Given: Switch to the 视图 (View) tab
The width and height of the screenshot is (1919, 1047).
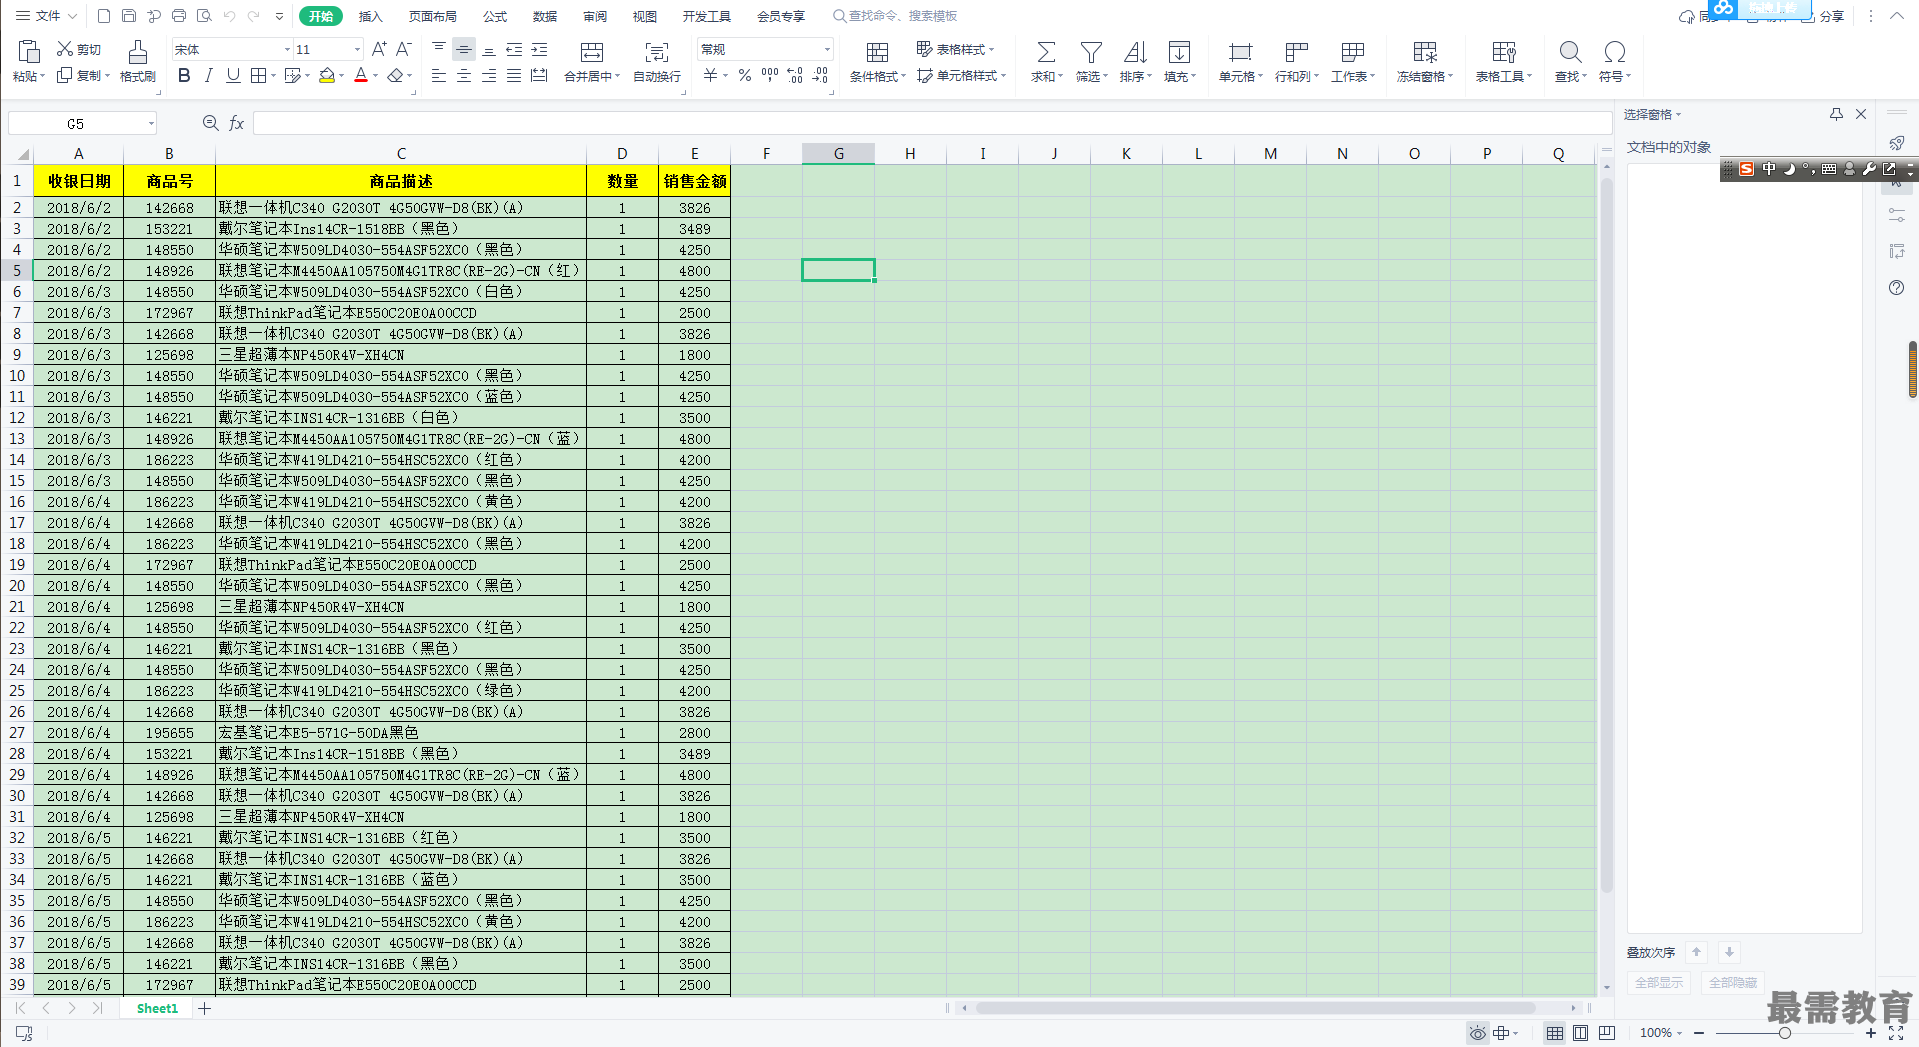Looking at the screenshot, I should pos(645,16).
